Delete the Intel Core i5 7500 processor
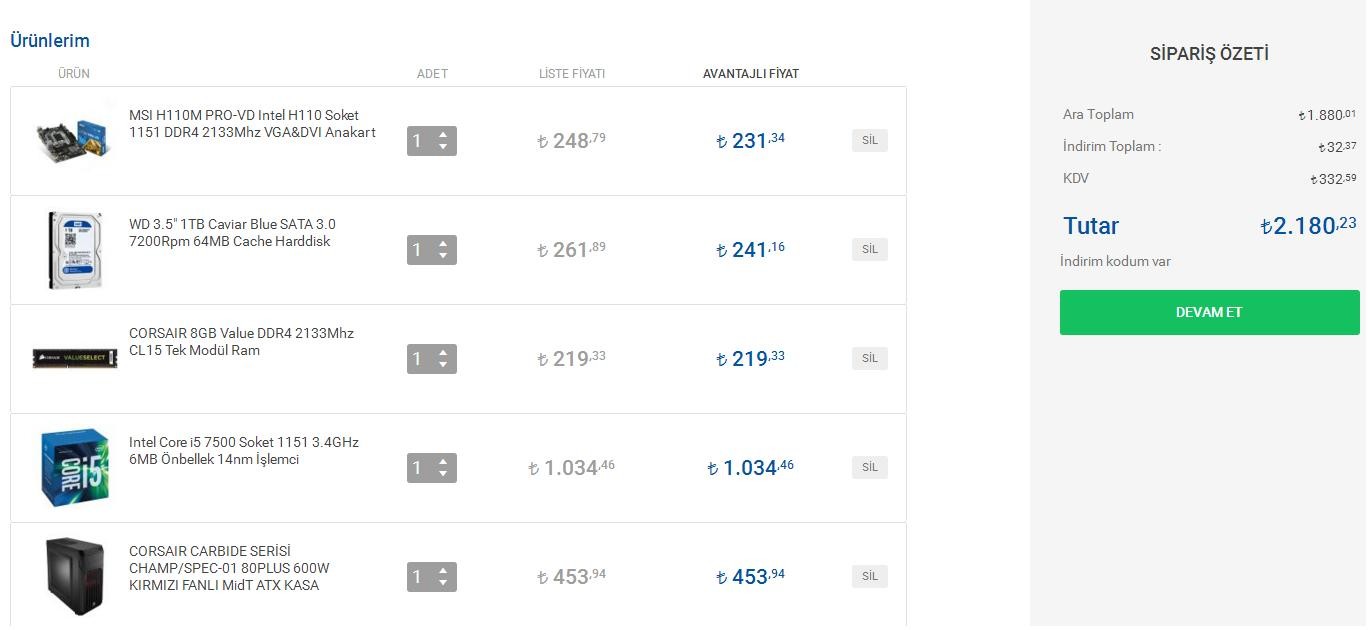Viewport: 1368px width, 630px height. click(x=870, y=467)
